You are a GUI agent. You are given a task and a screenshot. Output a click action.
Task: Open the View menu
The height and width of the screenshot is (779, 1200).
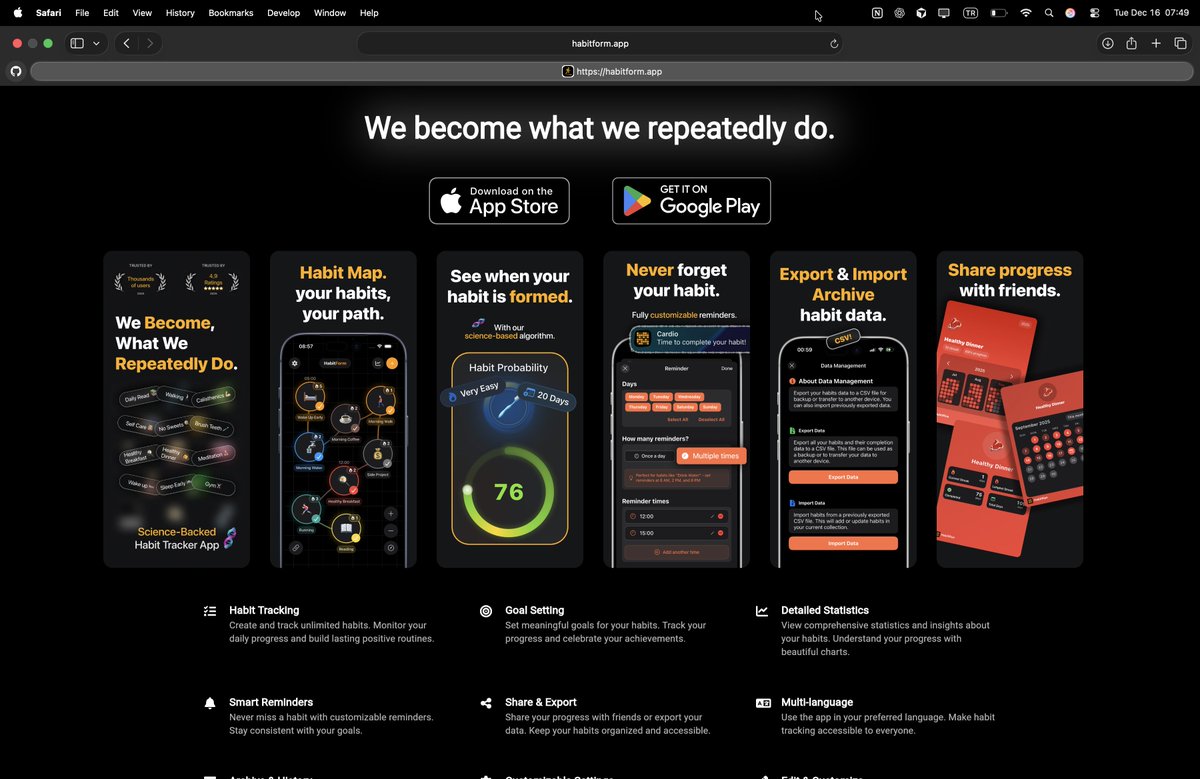[x=142, y=13]
